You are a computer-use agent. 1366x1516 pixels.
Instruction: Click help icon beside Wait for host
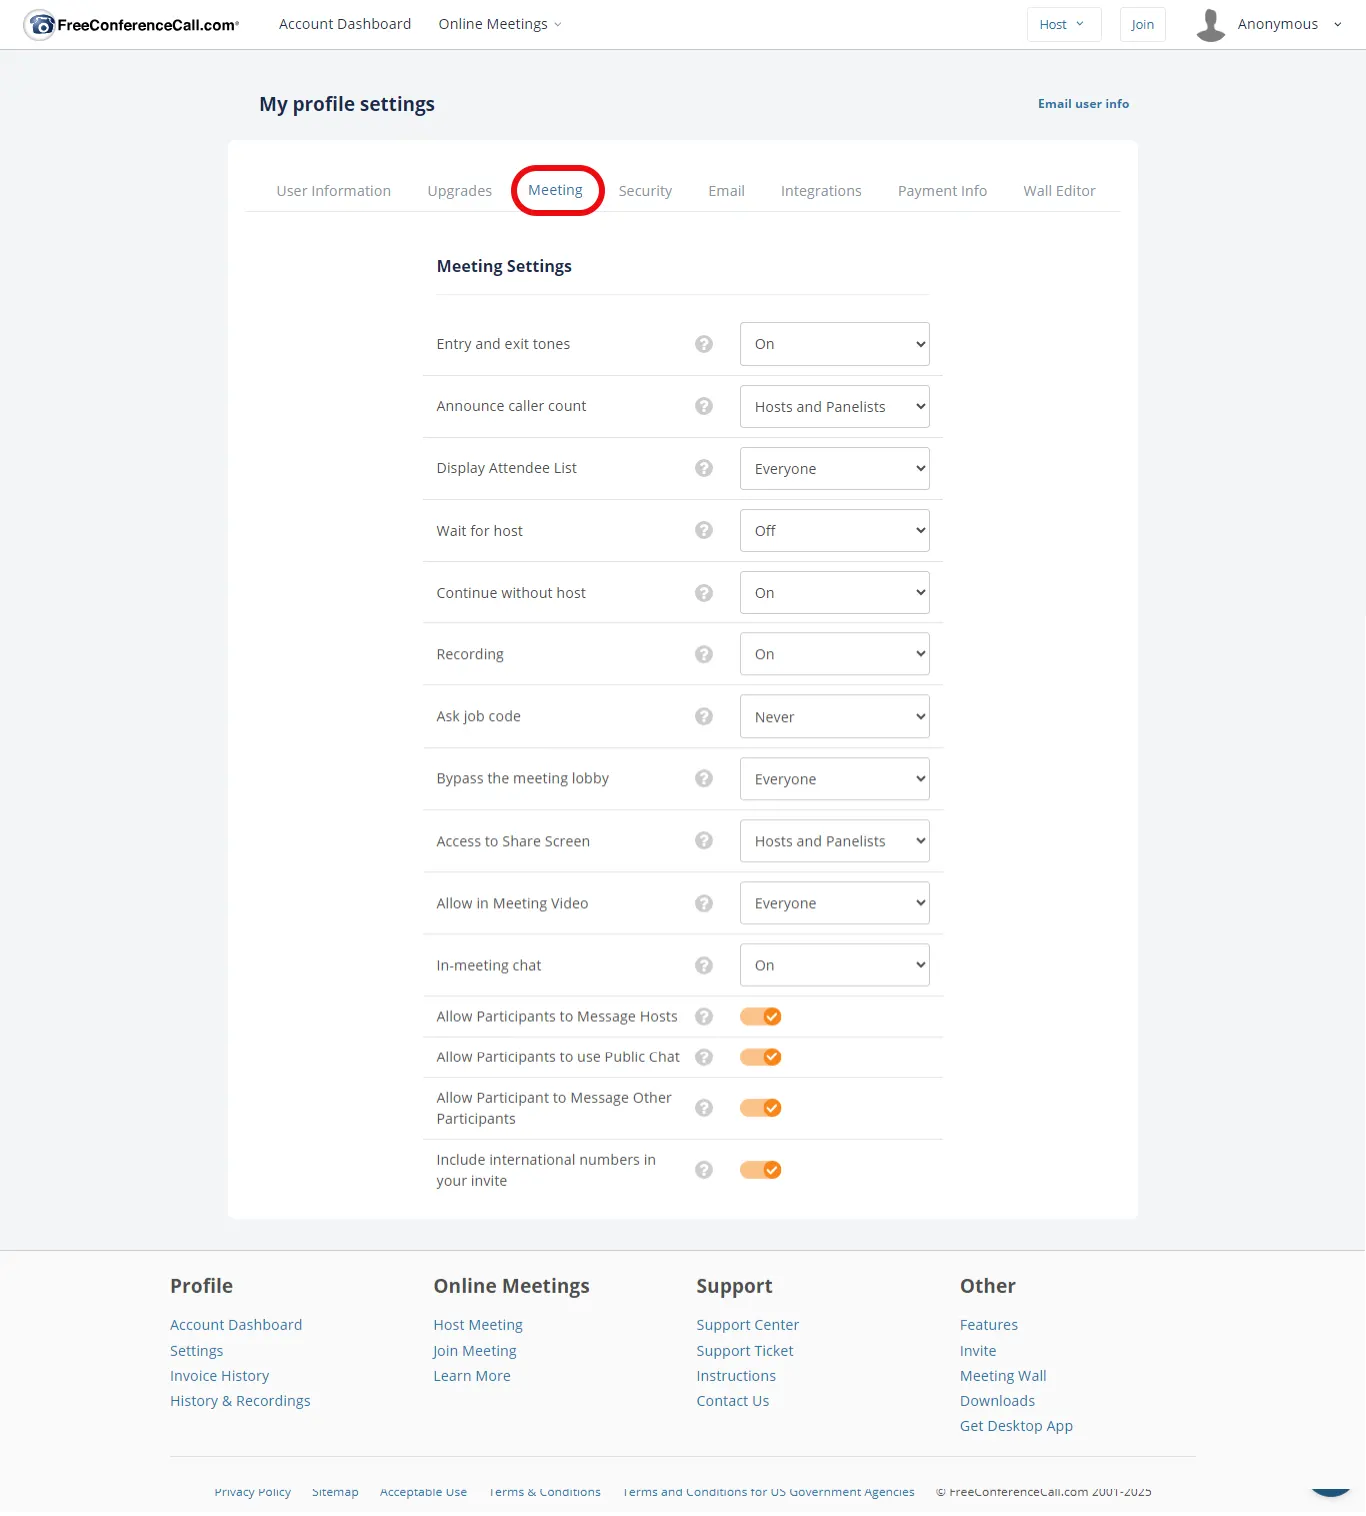click(x=704, y=531)
